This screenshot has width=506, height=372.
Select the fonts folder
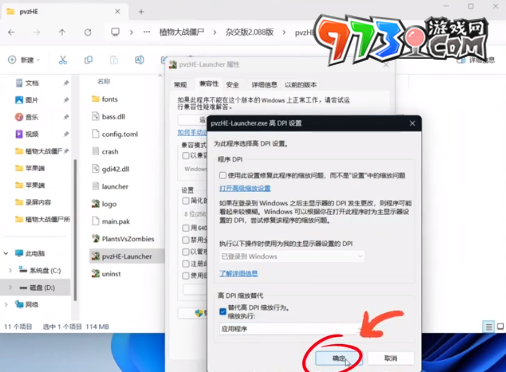click(x=105, y=99)
